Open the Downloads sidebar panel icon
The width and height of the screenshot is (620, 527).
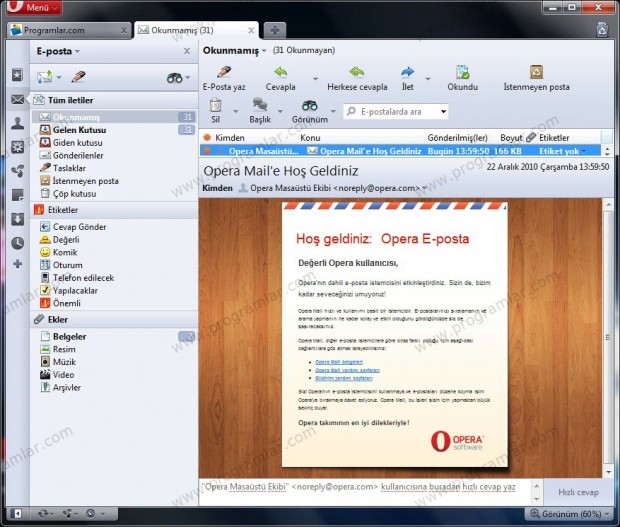(17, 219)
